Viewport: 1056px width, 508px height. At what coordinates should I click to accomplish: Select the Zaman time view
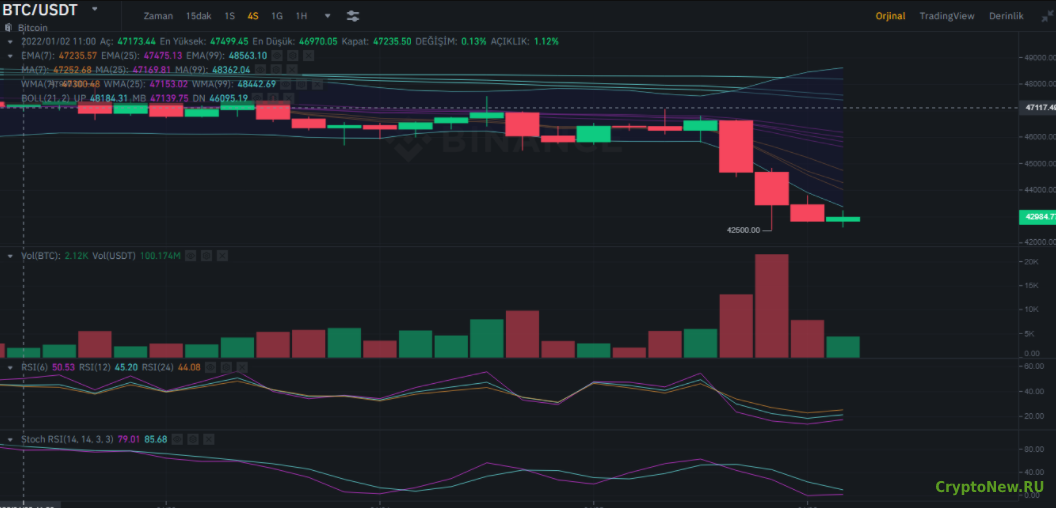click(x=158, y=15)
